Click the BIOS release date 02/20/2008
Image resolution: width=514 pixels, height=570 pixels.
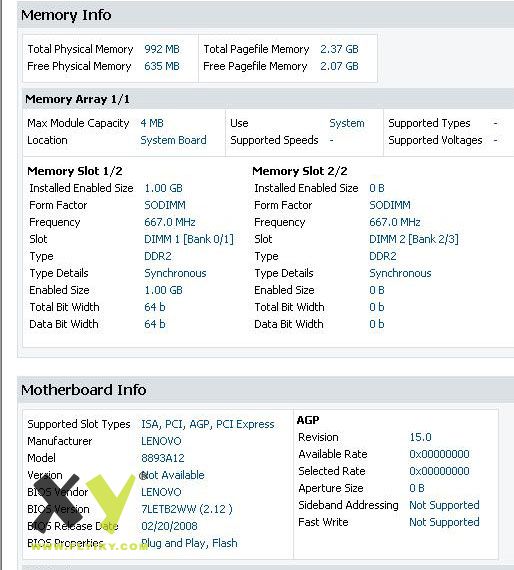pos(169,526)
